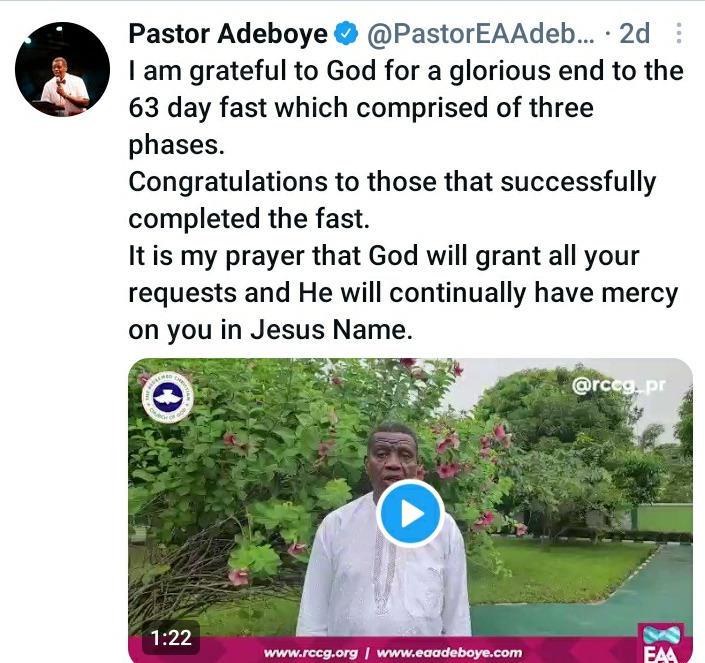Click www.rccg.org in video banner
The width and height of the screenshot is (705, 663).
click(x=311, y=653)
